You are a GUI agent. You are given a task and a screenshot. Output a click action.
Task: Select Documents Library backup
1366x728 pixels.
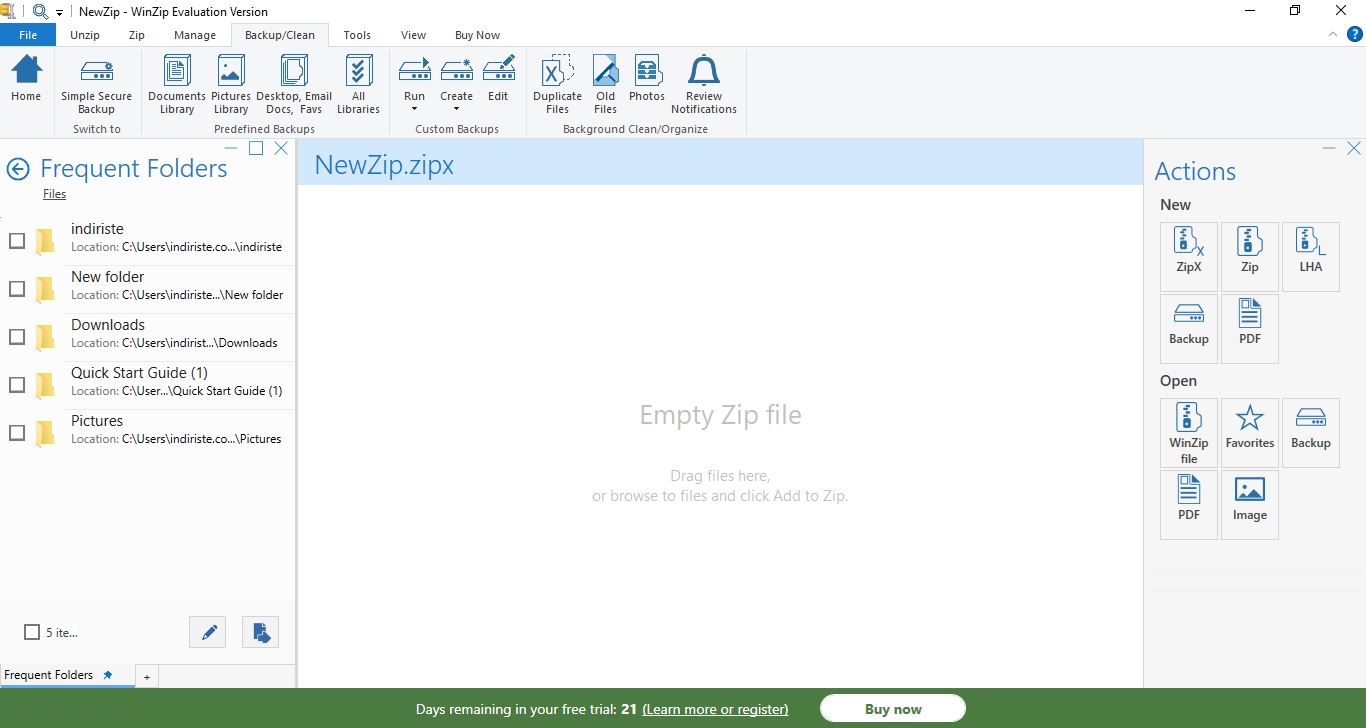tap(176, 86)
